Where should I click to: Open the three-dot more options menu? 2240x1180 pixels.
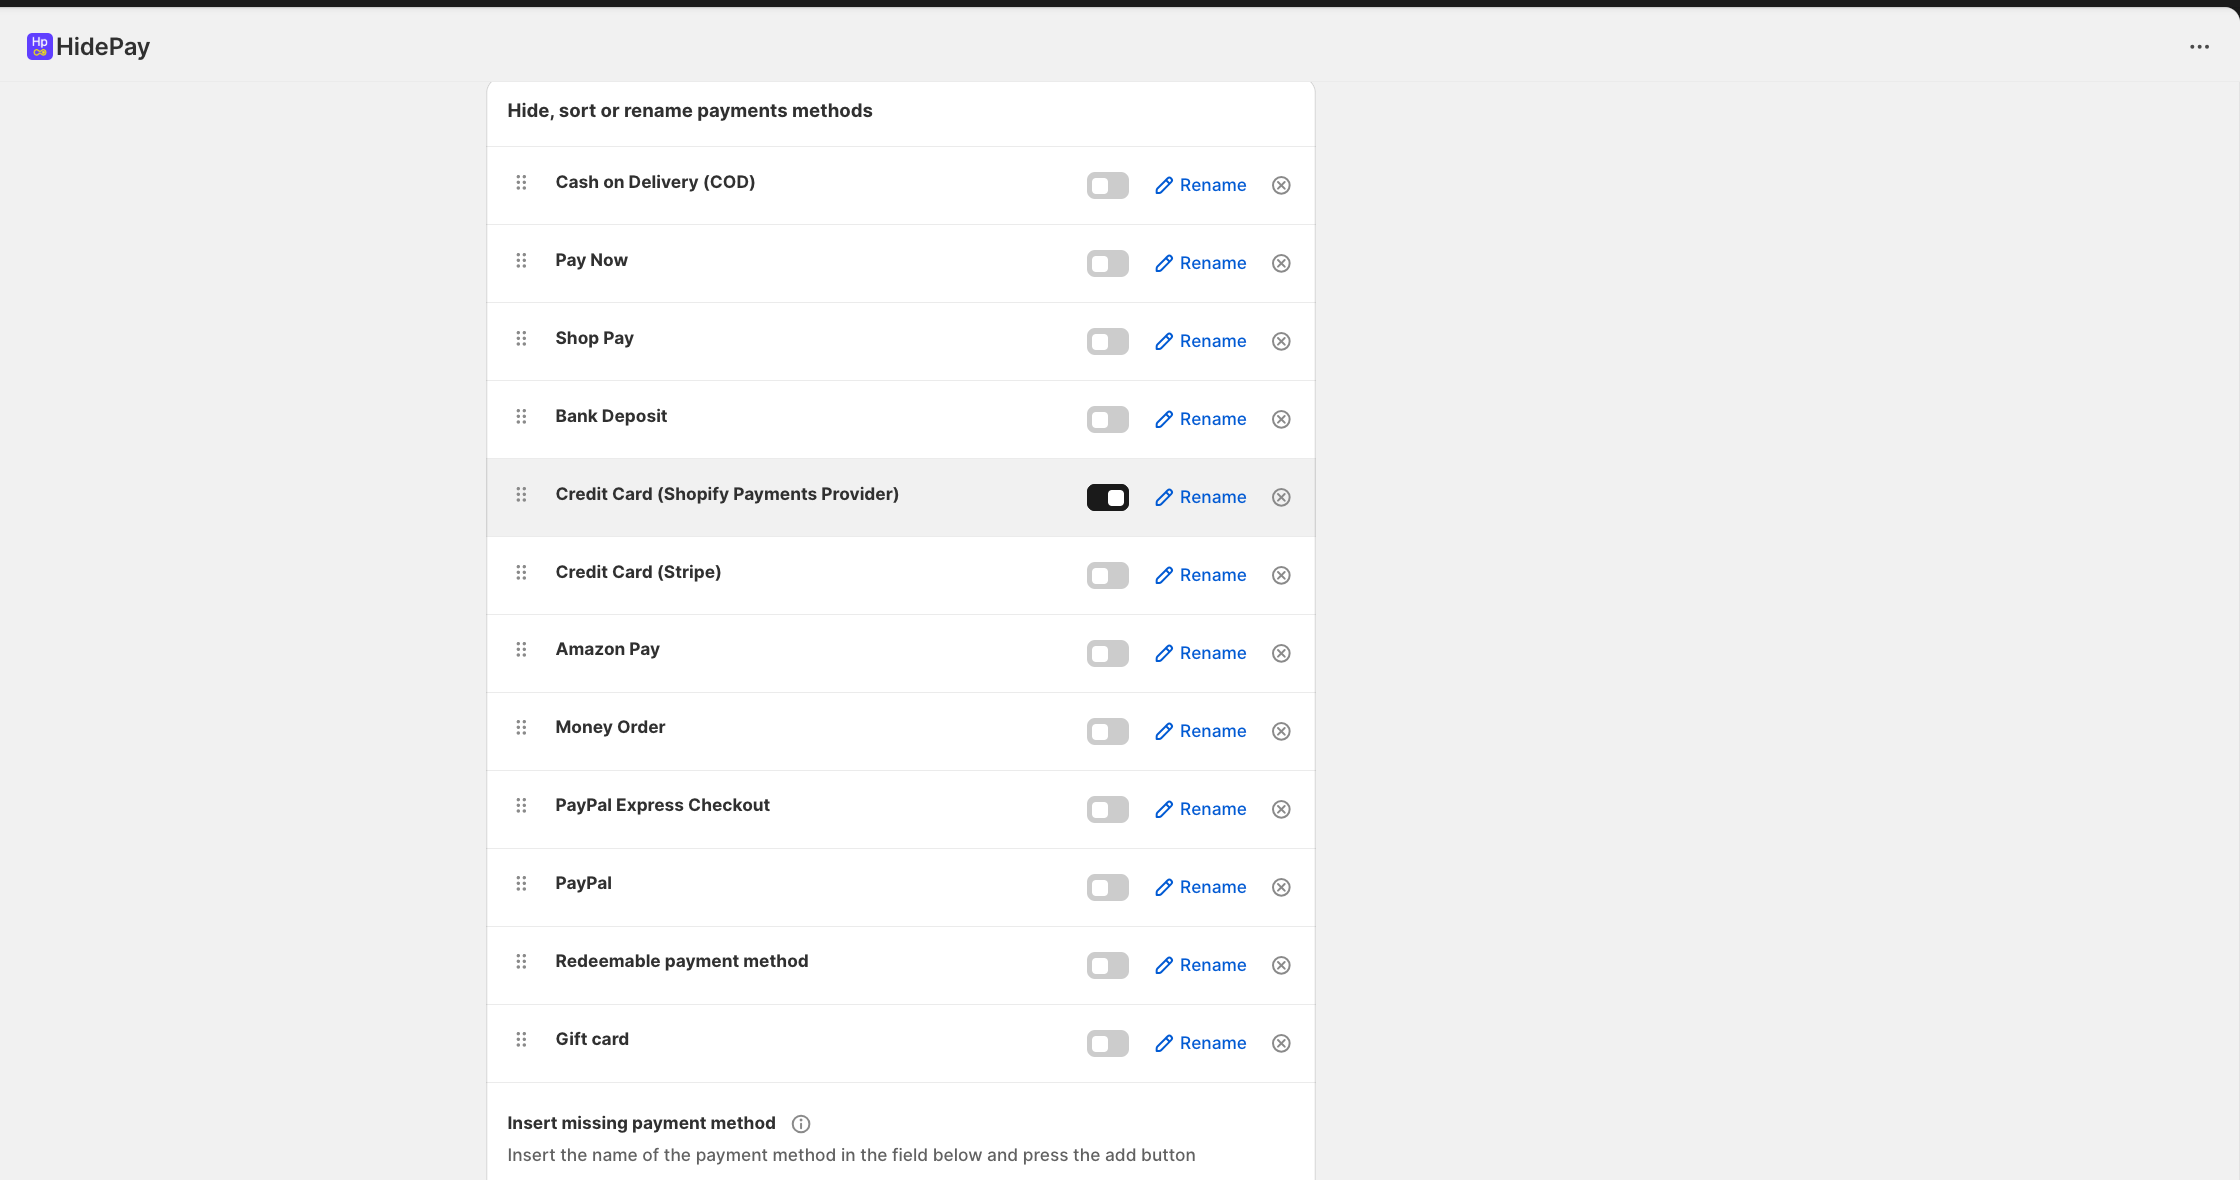pos(2199,47)
